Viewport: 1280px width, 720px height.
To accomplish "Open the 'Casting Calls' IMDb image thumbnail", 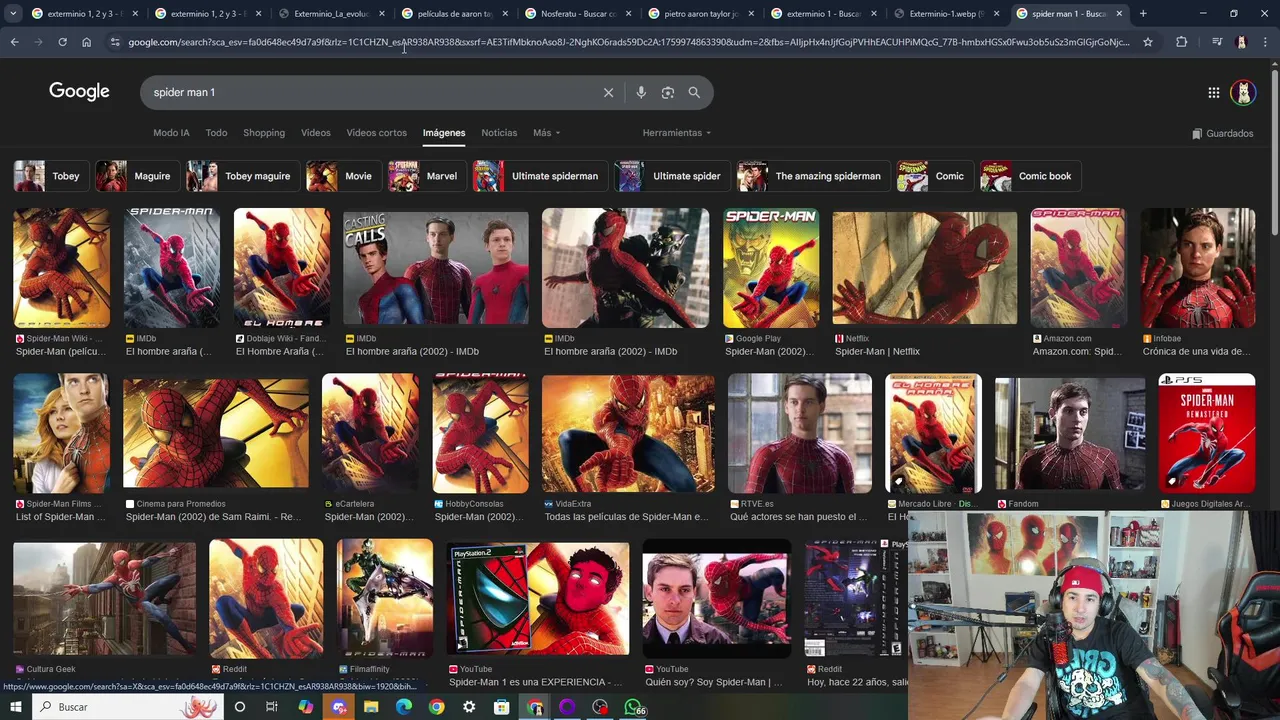I will coord(436,268).
